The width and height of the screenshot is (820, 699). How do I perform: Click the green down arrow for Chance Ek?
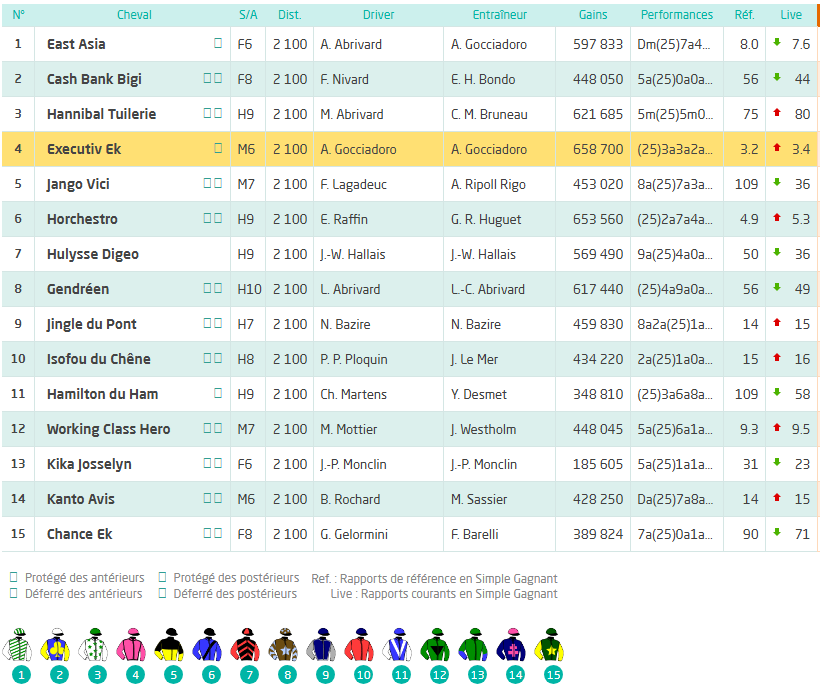[776, 534]
